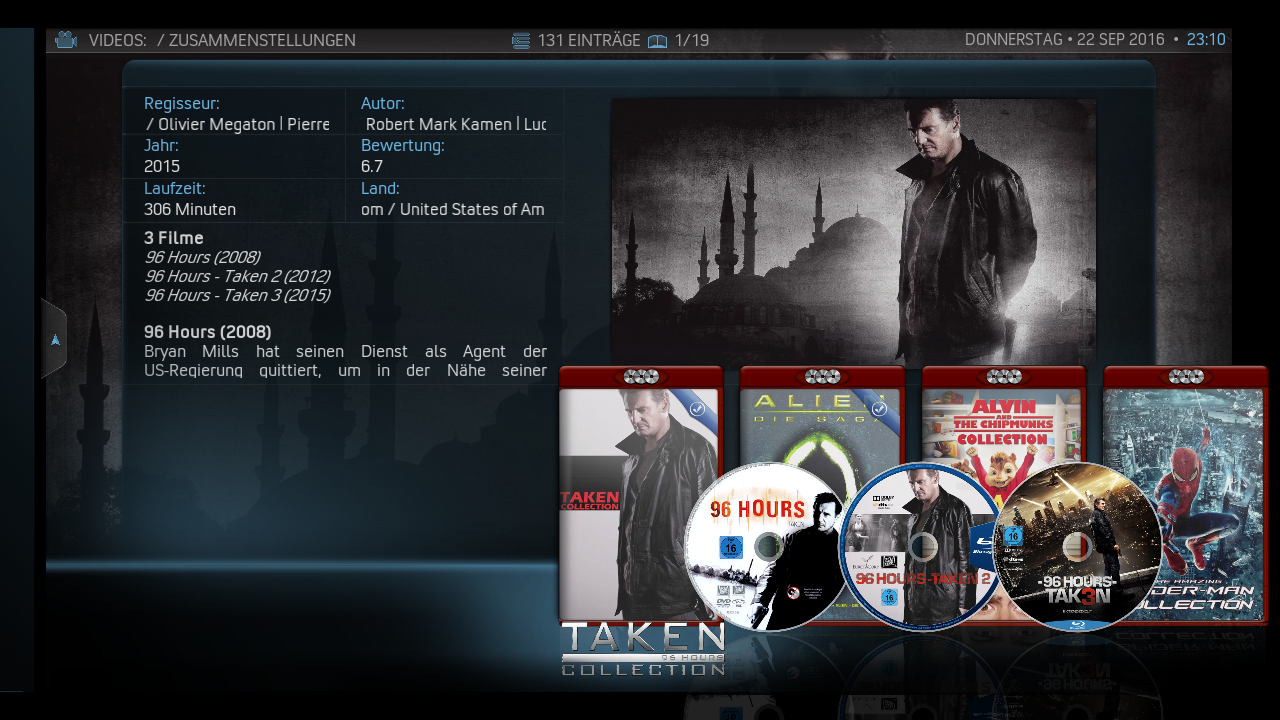Open the side menu arrow tab
This screenshot has height=720, width=1280.
54,340
